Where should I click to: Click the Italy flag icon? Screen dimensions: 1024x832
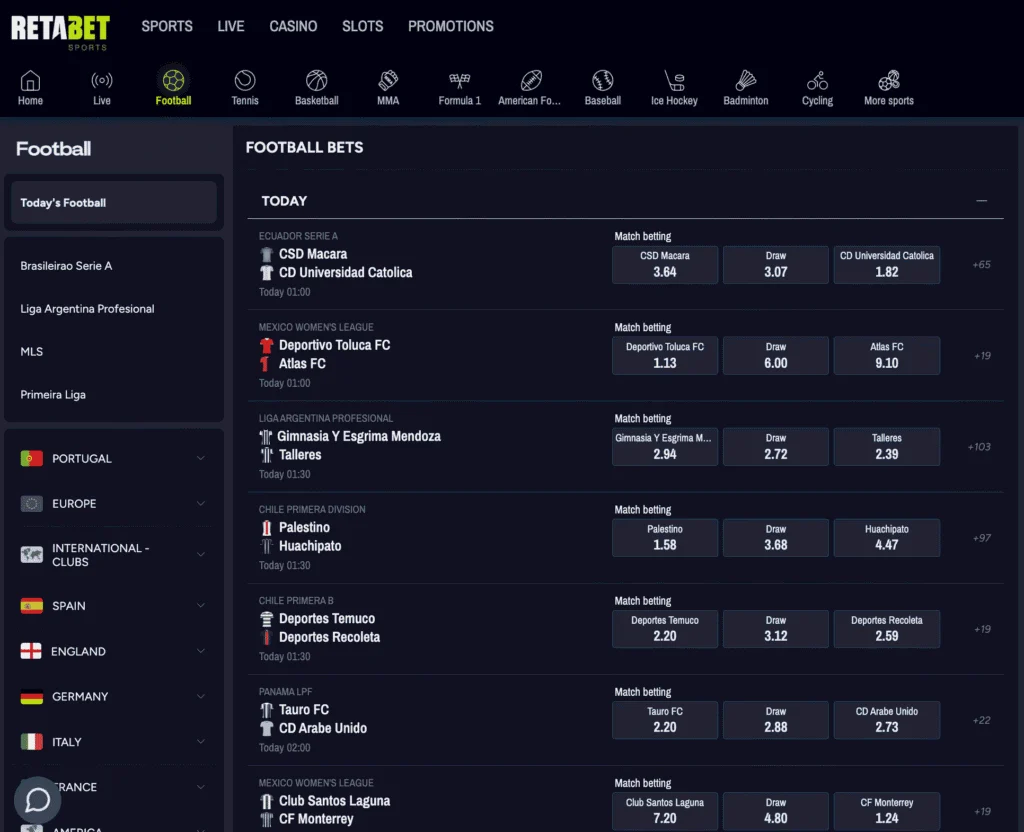(x=31, y=742)
